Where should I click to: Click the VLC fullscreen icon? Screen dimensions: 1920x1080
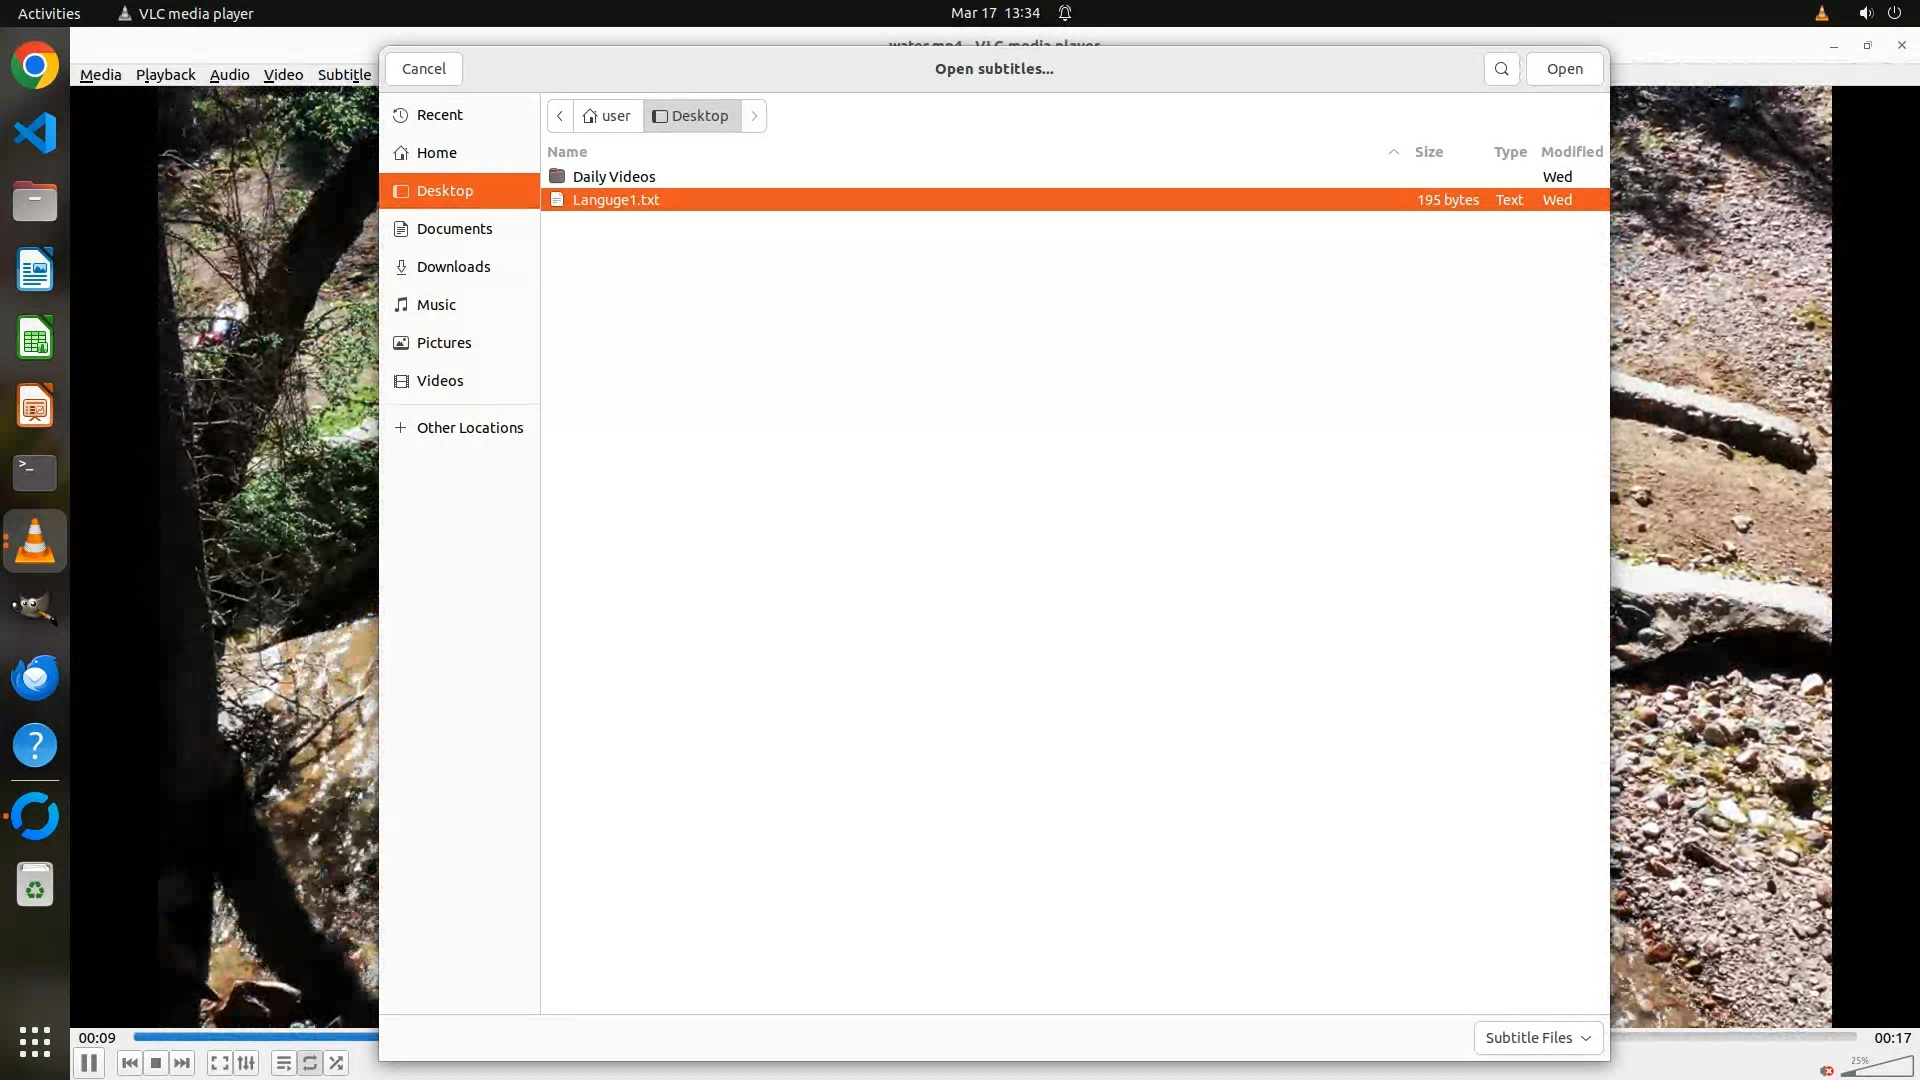tap(220, 1063)
